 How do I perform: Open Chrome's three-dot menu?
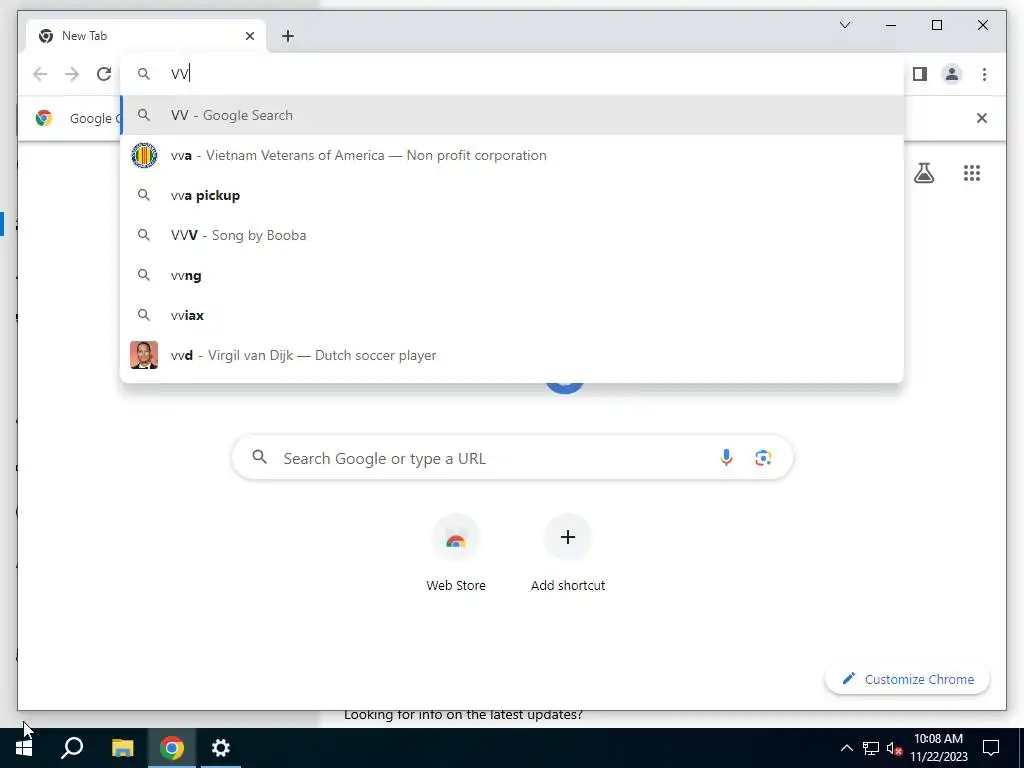pyautogui.click(x=984, y=74)
